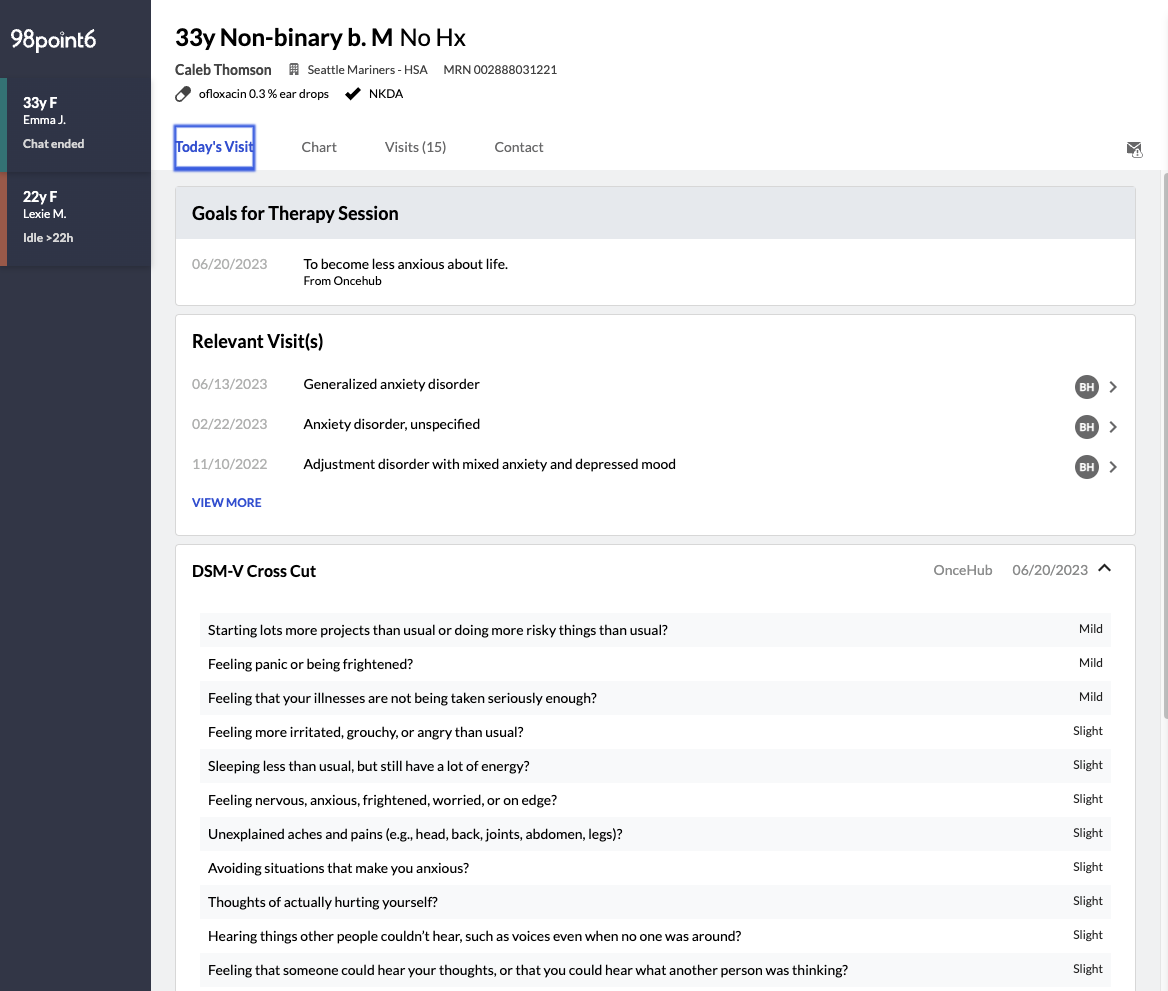Click the NKDA checkmark icon

(x=353, y=94)
